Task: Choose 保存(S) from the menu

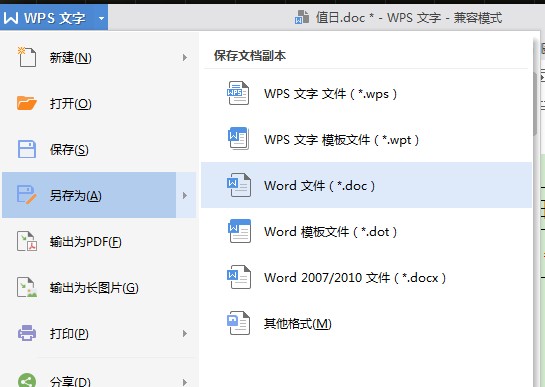Action: pyautogui.click(x=99, y=150)
